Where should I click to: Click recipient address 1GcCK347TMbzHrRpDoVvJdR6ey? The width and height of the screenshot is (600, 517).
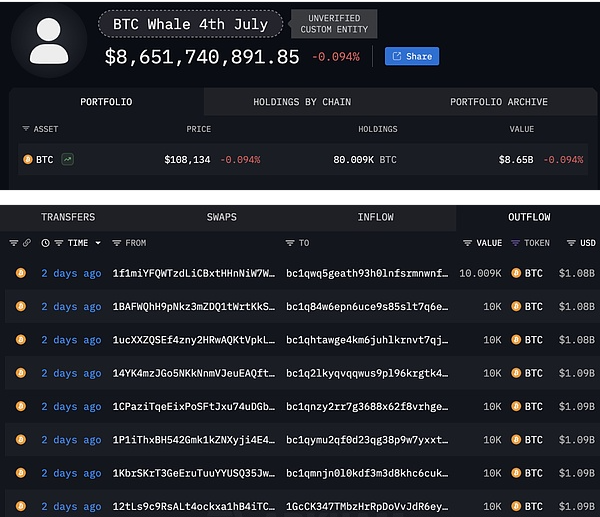(367, 506)
